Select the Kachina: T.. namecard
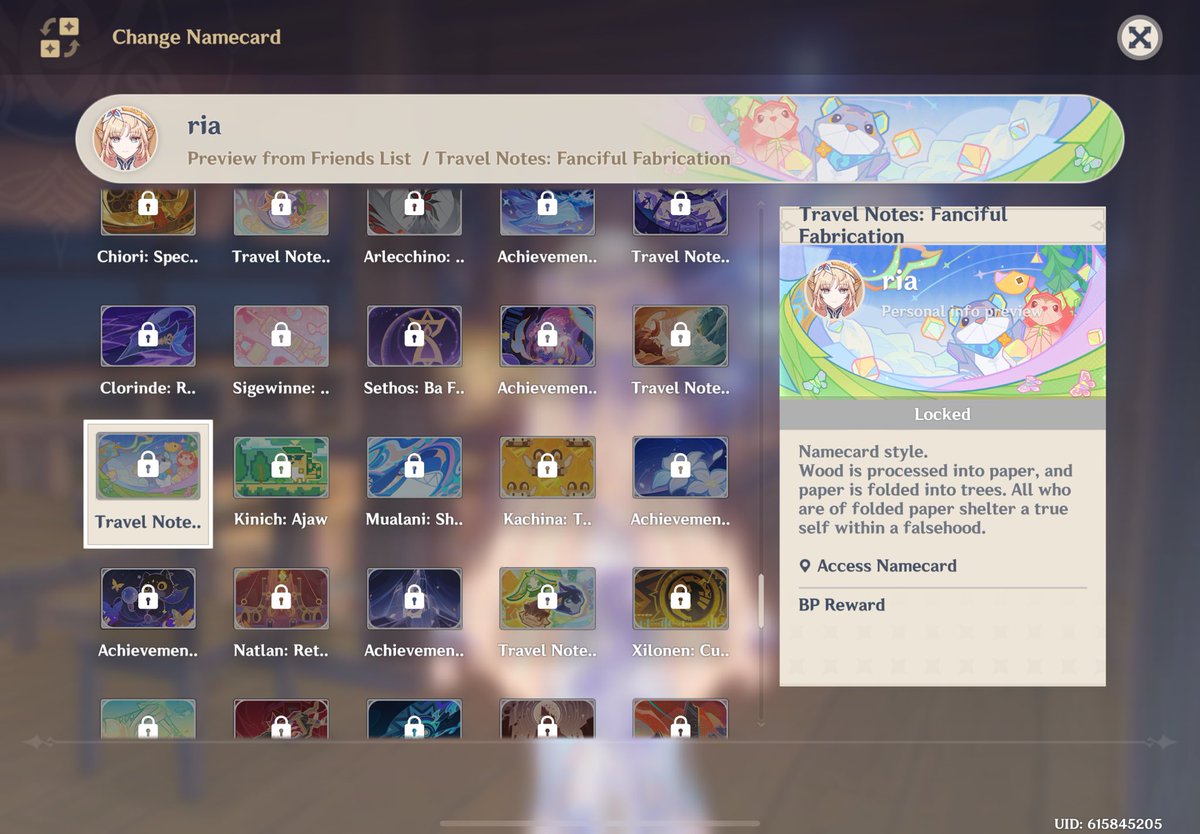Image resolution: width=1200 pixels, height=834 pixels. (547, 483)
